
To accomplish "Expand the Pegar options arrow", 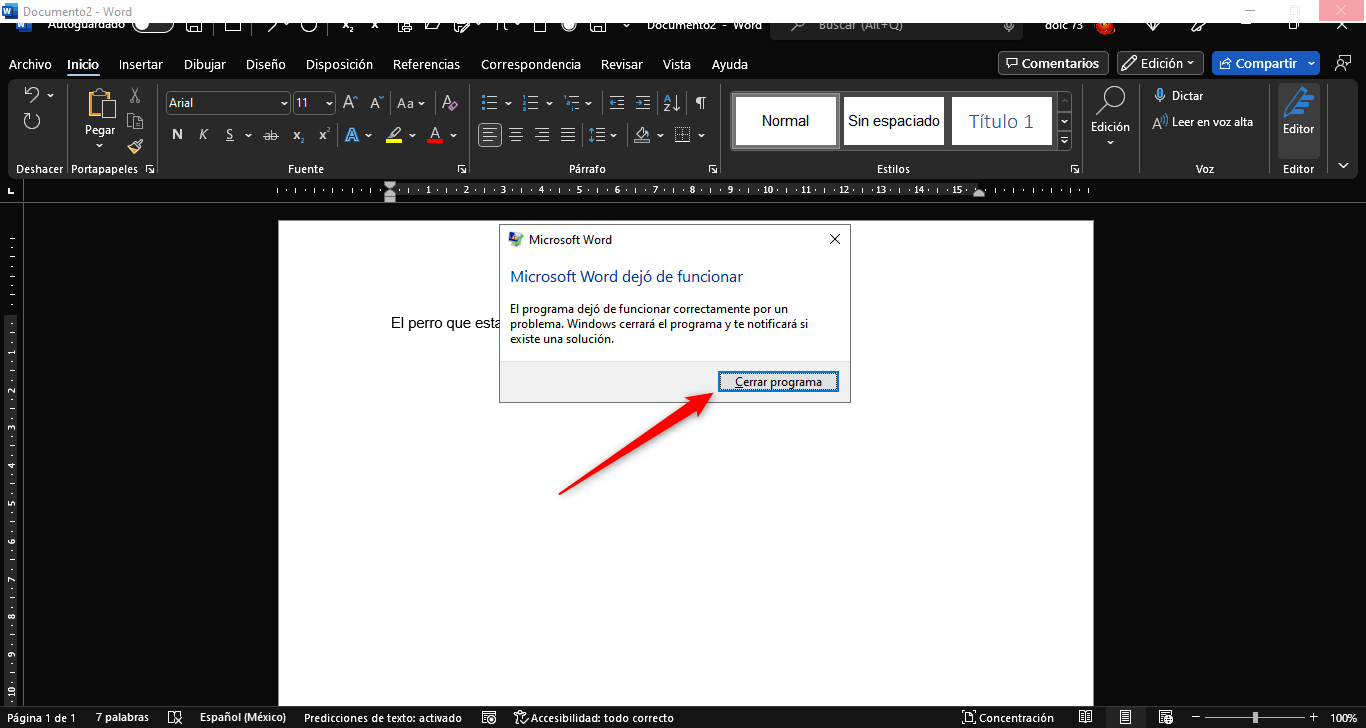I will [100, 147].
